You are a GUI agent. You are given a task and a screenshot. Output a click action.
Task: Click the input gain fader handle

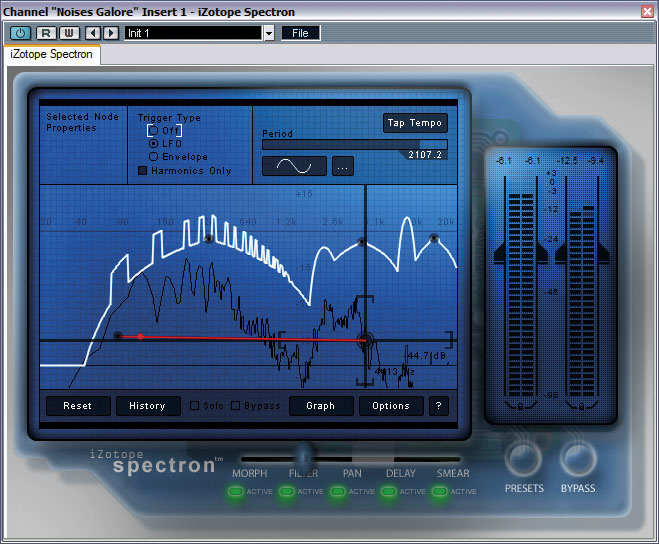pos(521,252)
